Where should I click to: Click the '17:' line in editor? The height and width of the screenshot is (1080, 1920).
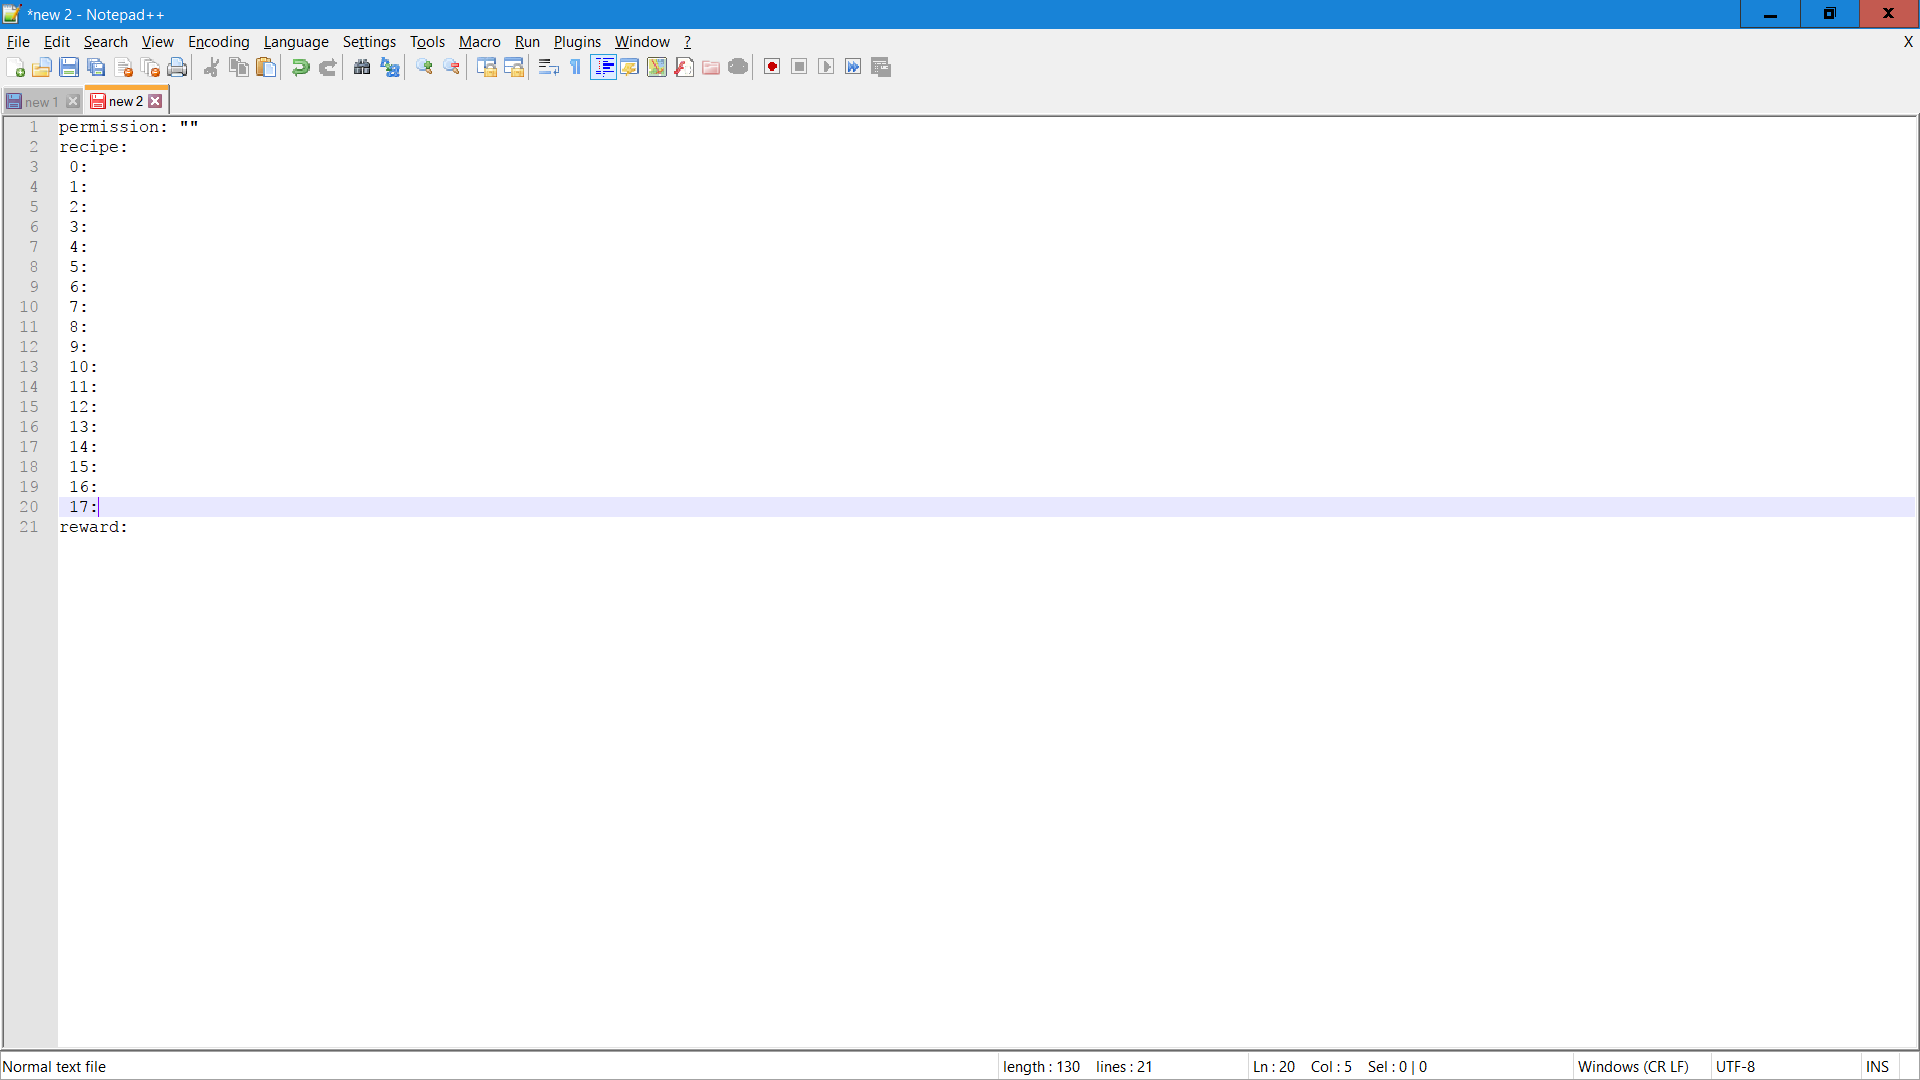pos(83,507)
